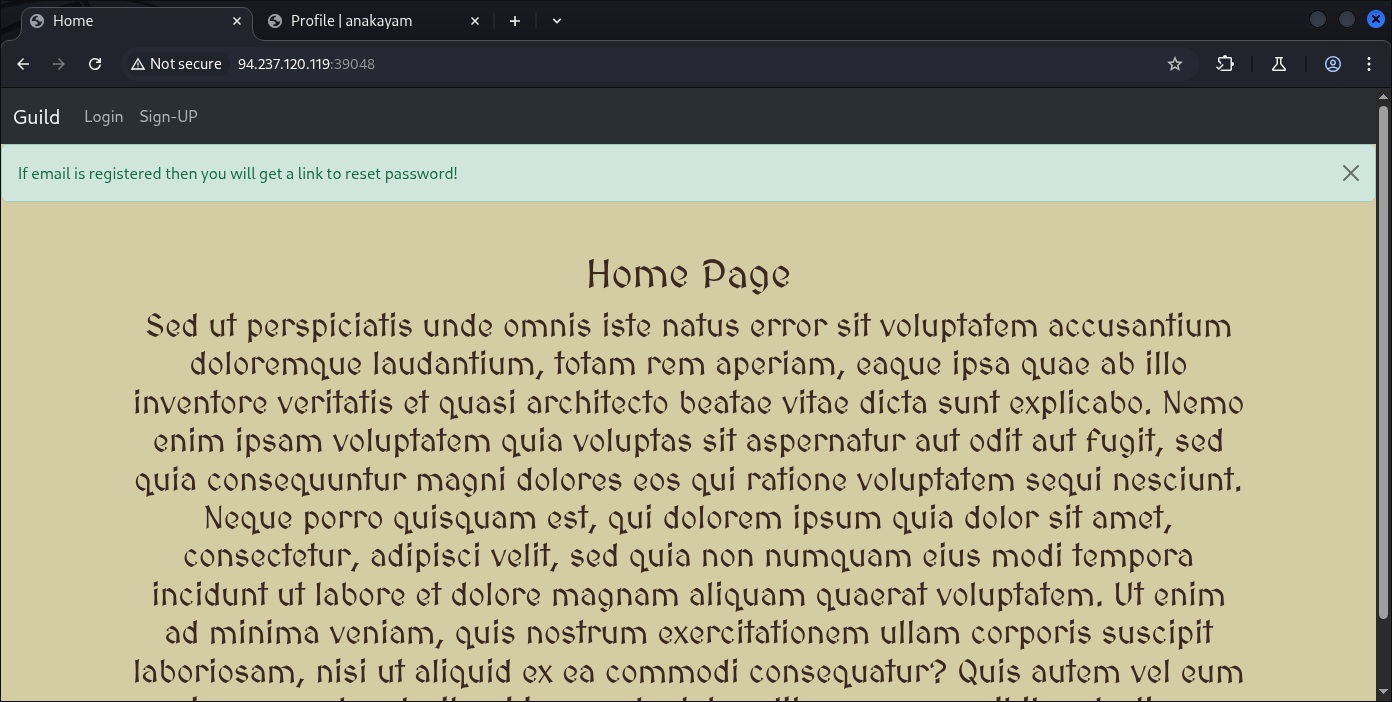Expand the tab search dropdown arrow
This screenshot has width=1392, height=702.
tap(557, 21)
